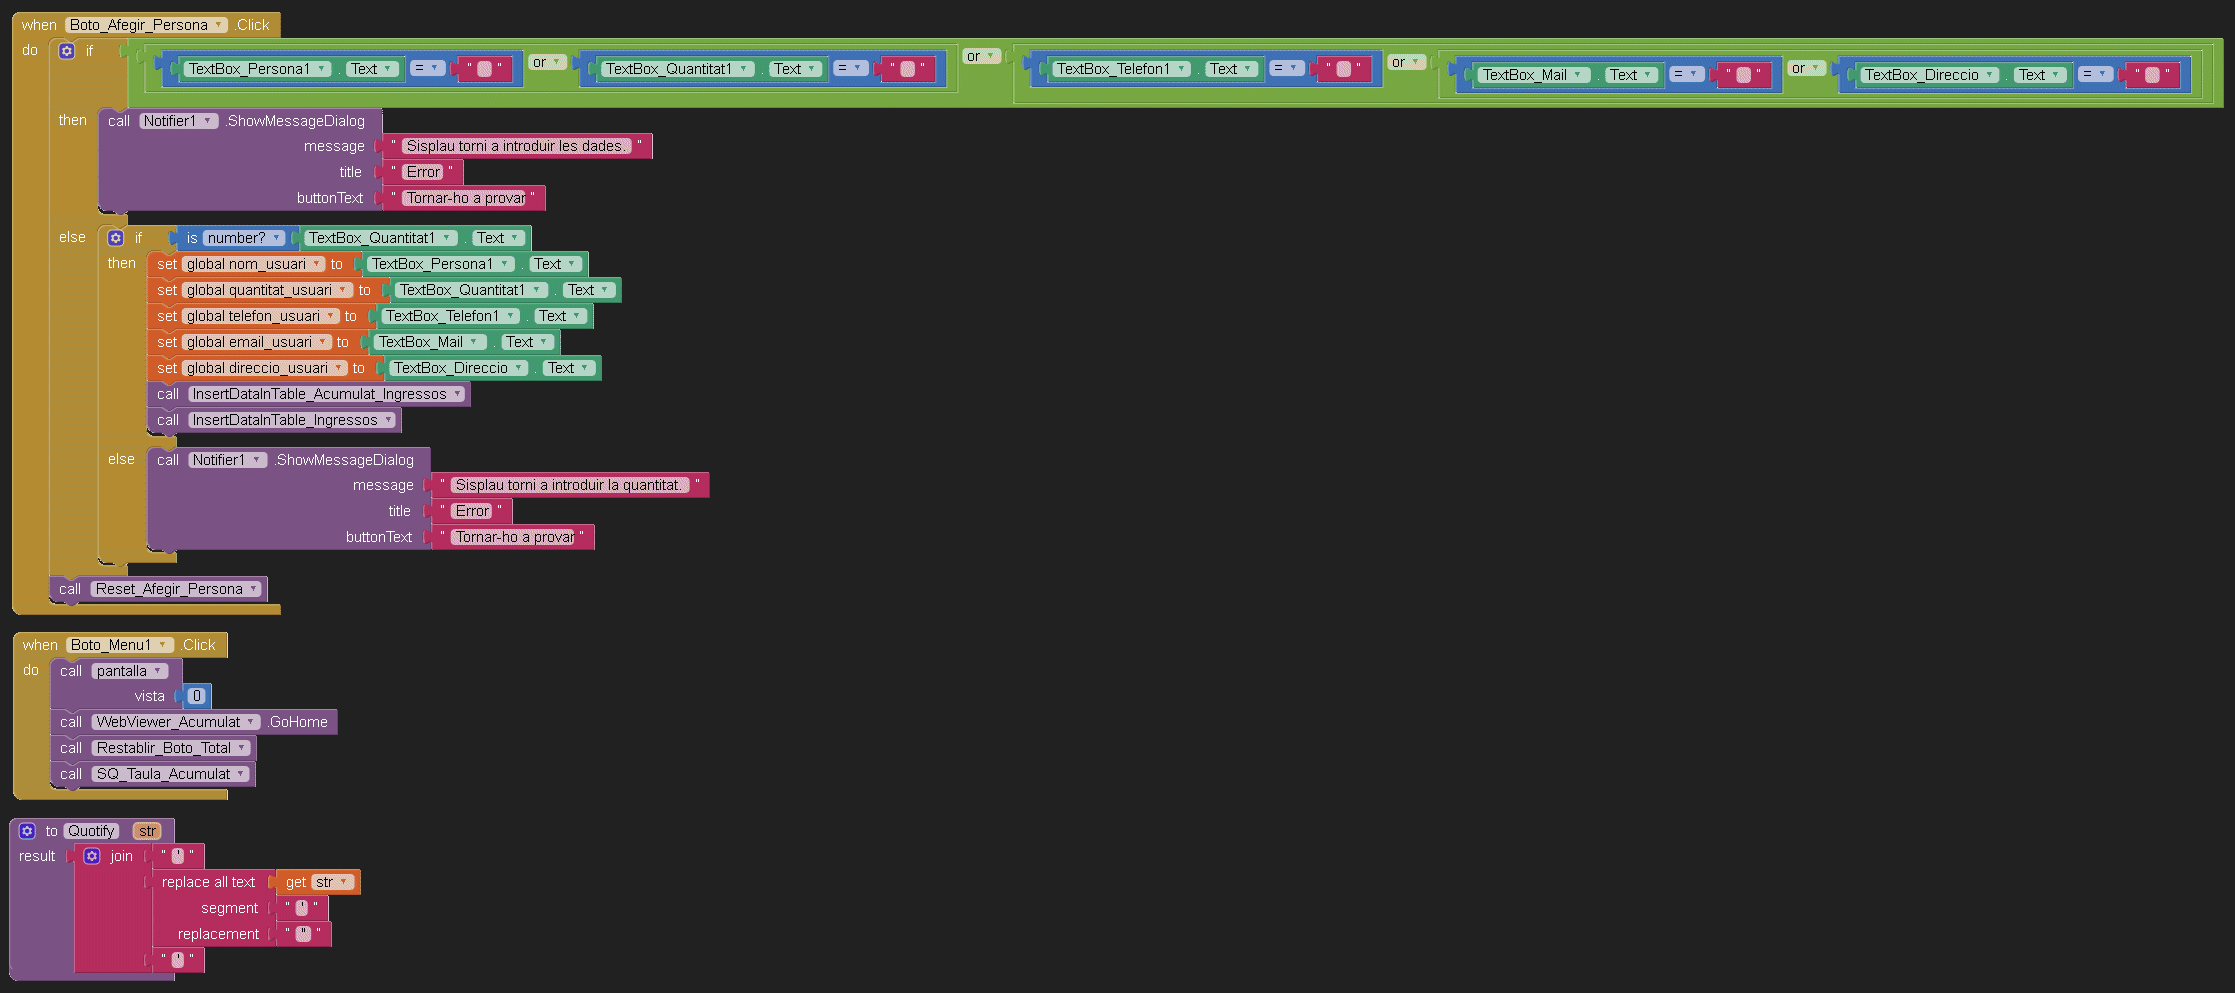This screenshot has width=2235, height=993.
Task: Expand the Boto_Menu1 component dropdown
Action: [162, 645]
